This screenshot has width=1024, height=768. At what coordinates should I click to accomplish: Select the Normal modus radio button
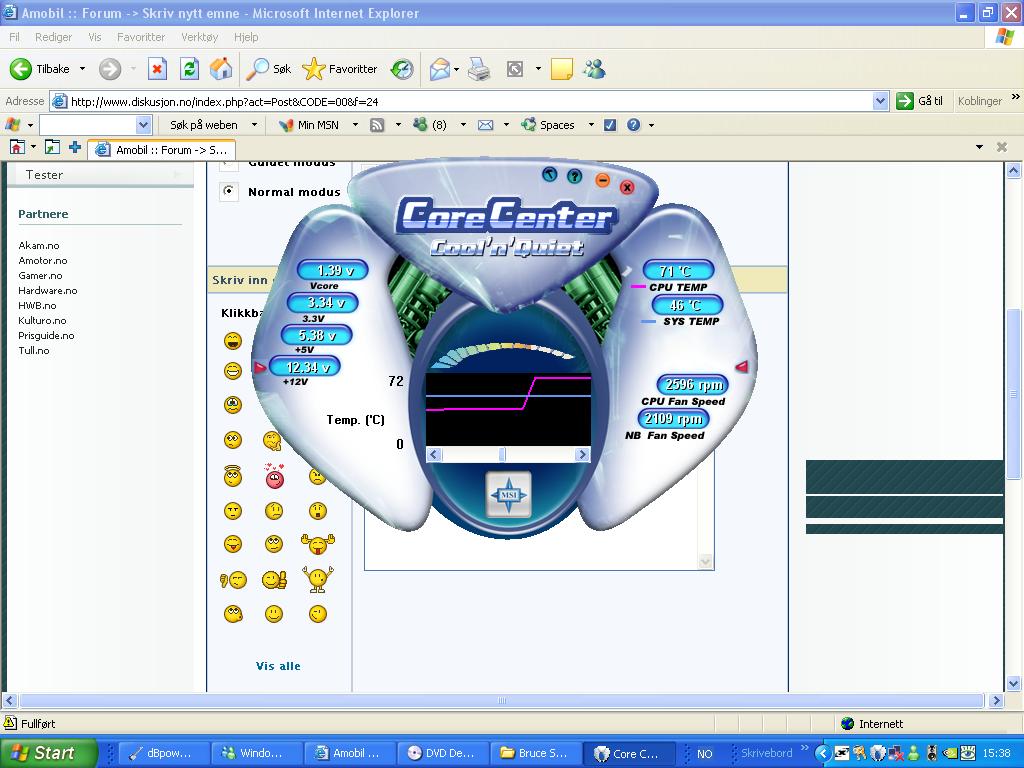pos(229,191)
